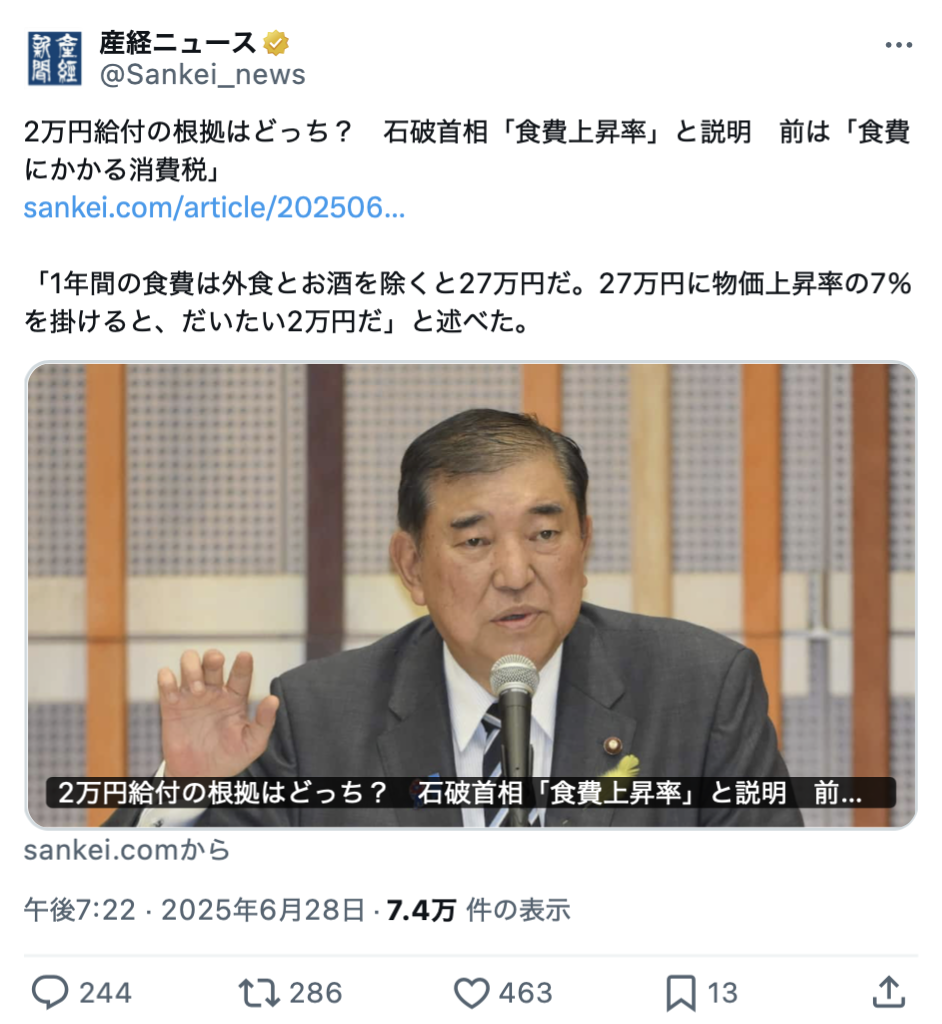Open the three-dot more options menu
Image resolution: width=942 pixels, height=1024 pixels.
tap(898, 45)
